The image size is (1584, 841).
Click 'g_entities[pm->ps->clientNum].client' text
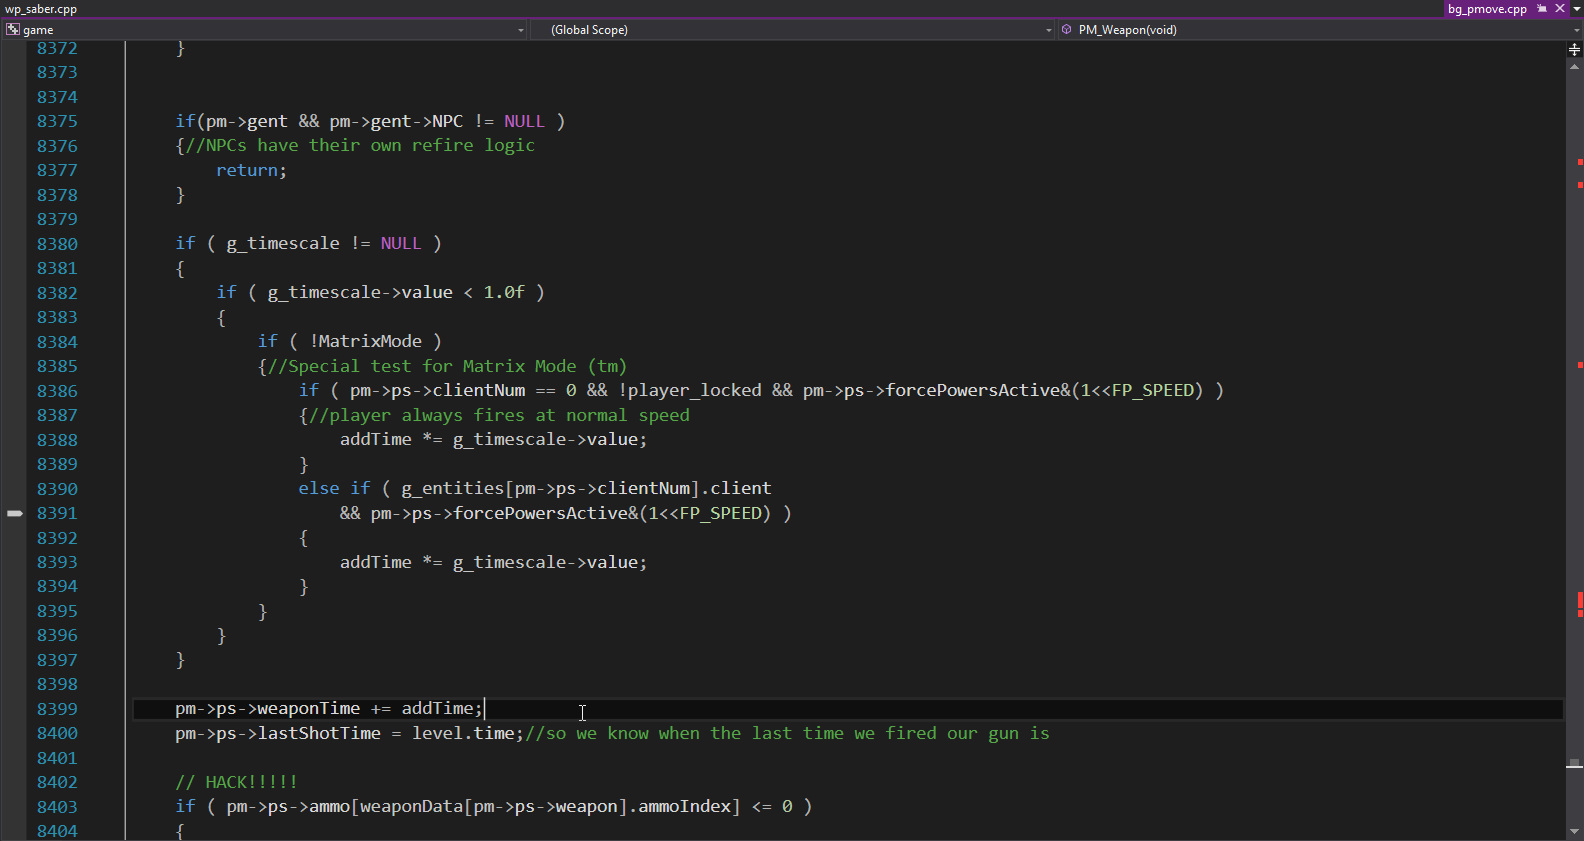586,488
